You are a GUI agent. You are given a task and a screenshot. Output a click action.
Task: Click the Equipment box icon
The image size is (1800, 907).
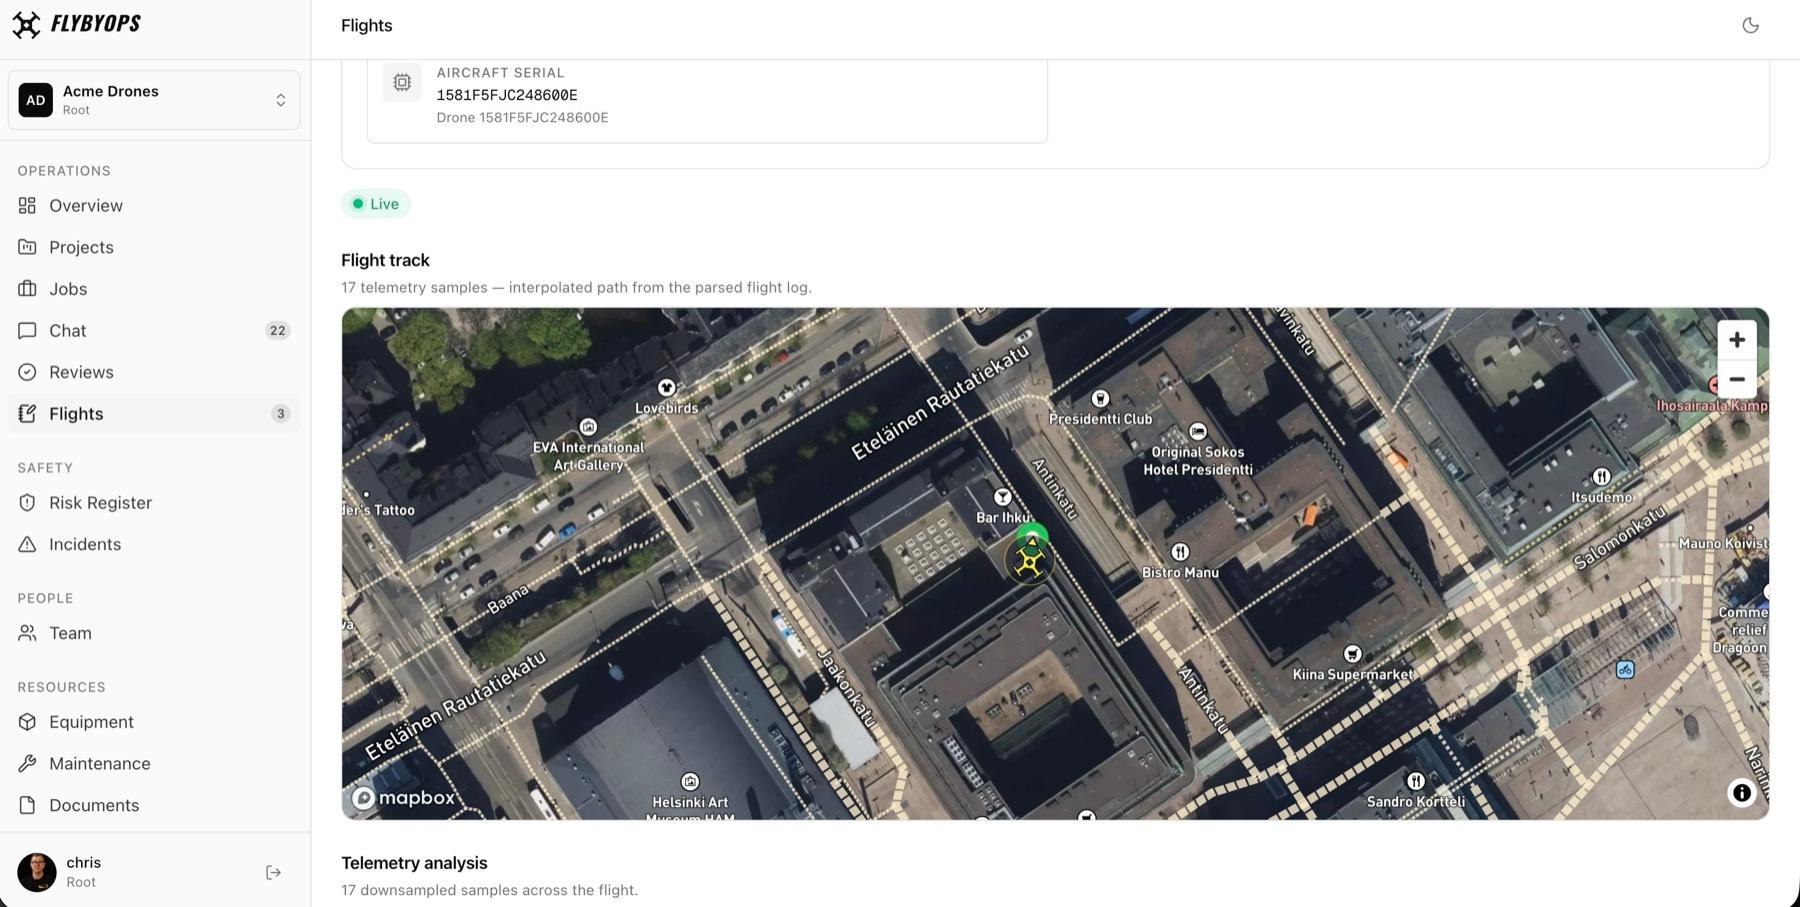click(x=27, y=722)
